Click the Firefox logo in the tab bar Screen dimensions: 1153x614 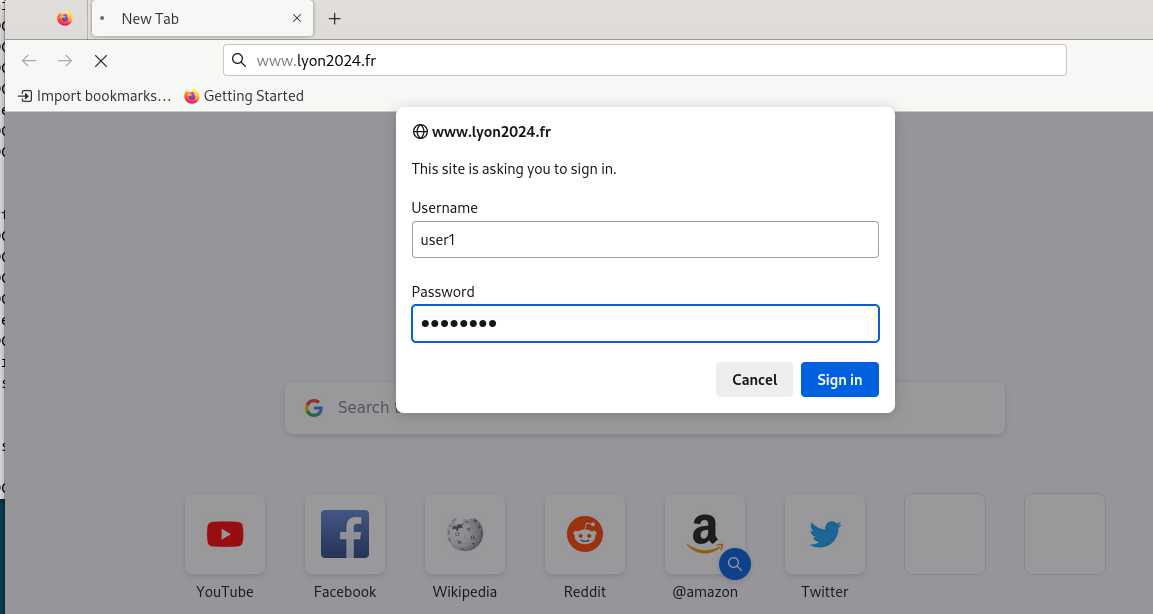[65, 18]
